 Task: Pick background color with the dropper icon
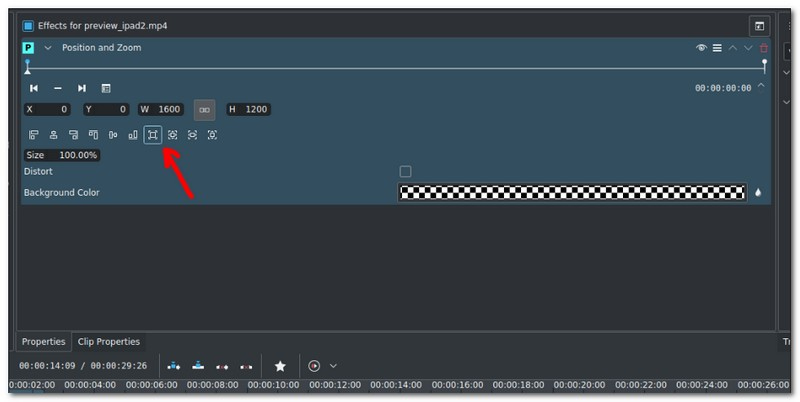(x=758, y=193)
